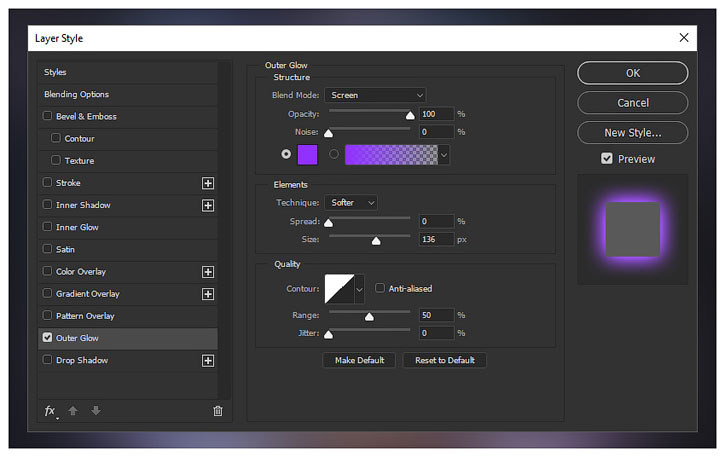Click the Make Default button
This screenshot has height=457, width=725.
[x=359, y=360]
